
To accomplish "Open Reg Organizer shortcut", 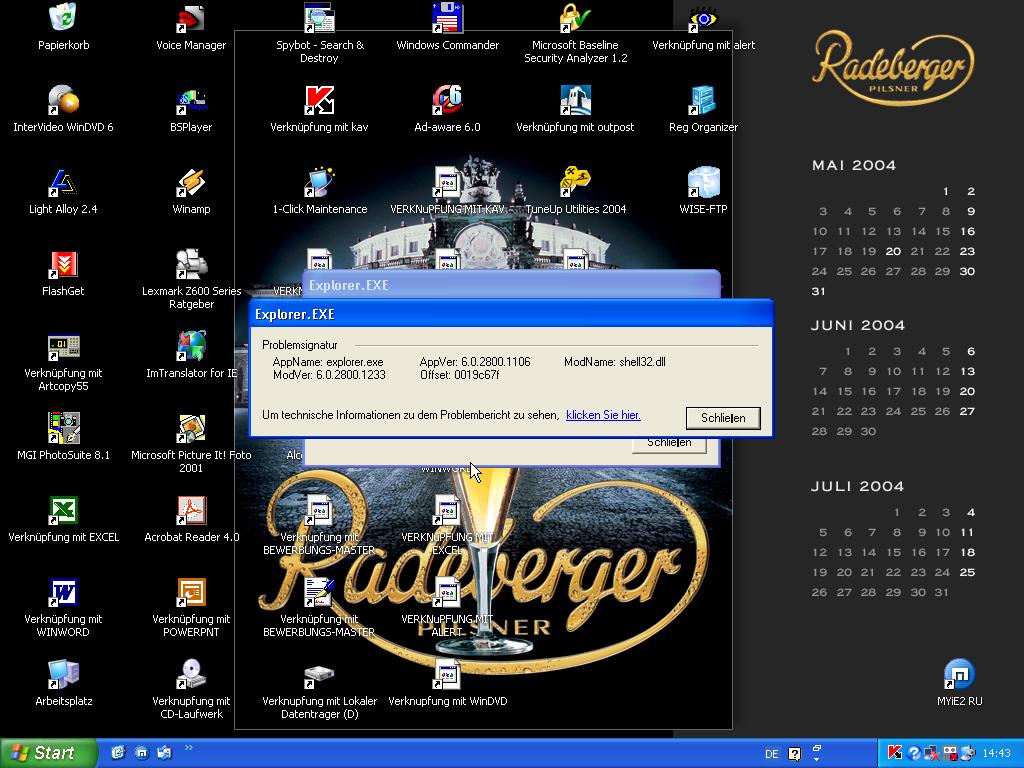I will 703,101.
